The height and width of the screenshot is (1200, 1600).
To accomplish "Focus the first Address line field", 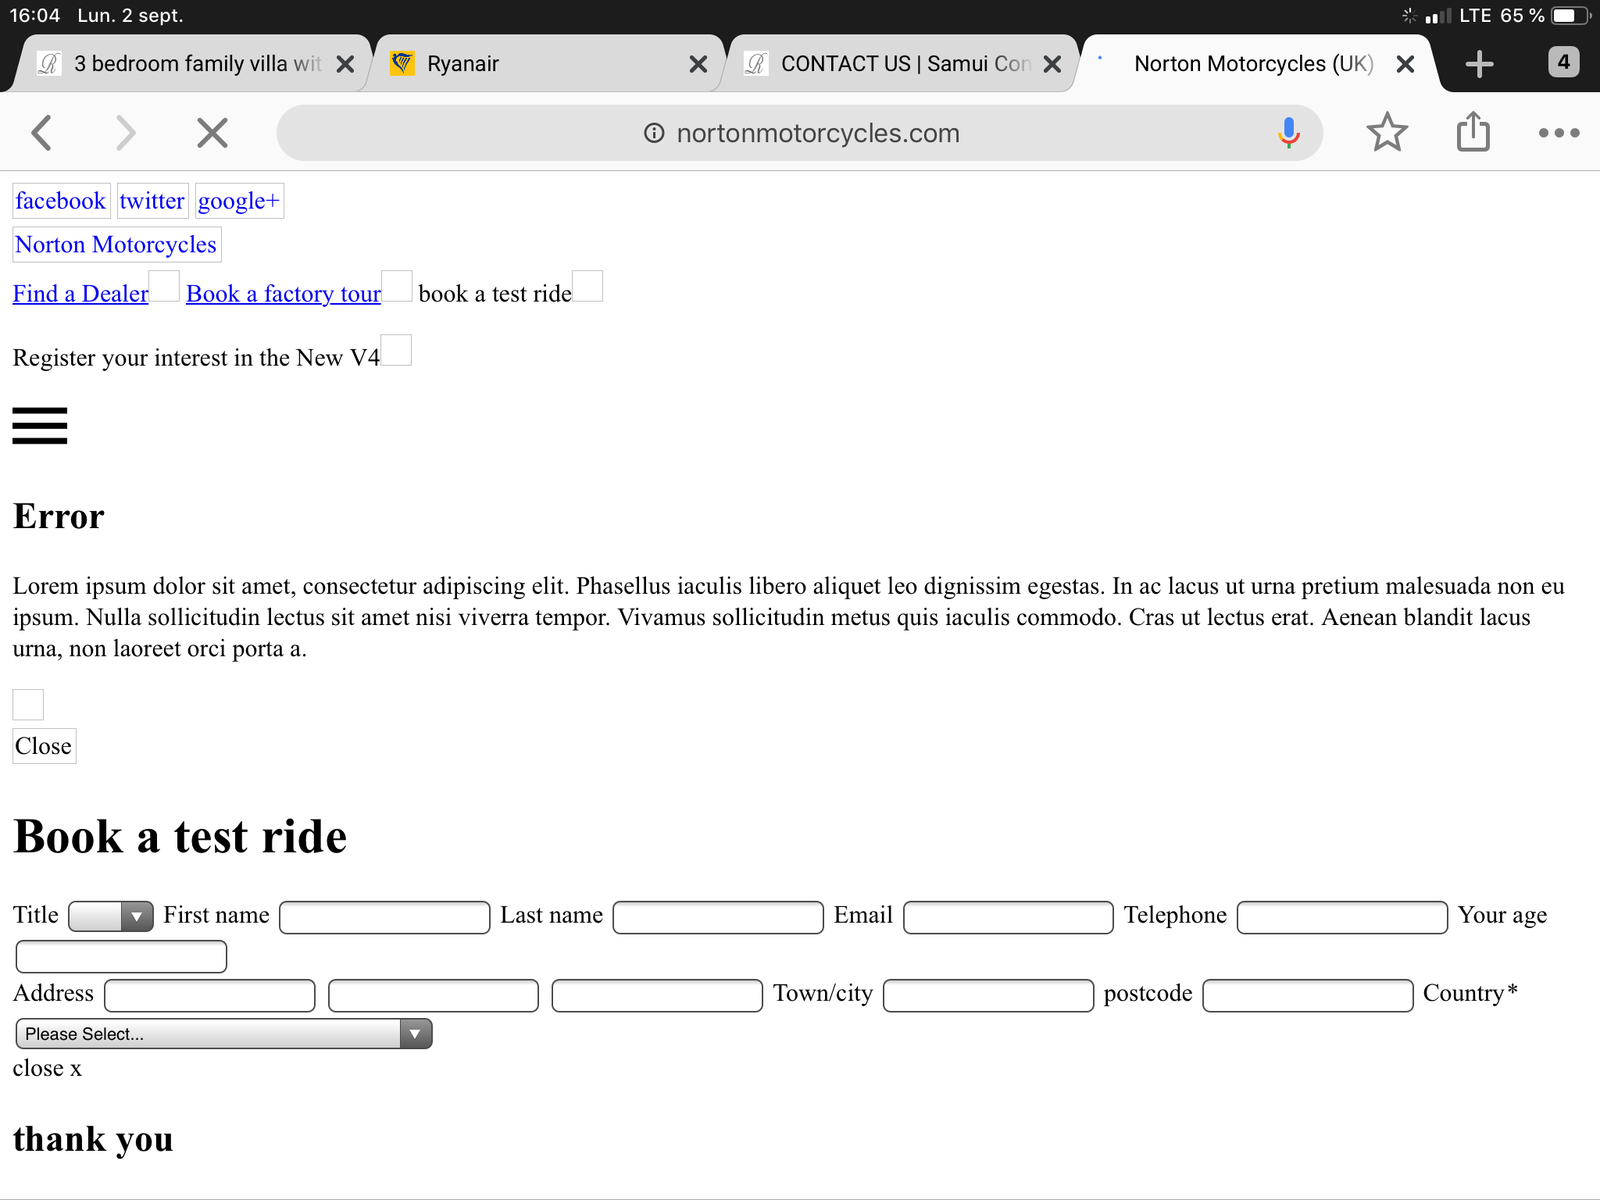I will click(x=210, y=996).
